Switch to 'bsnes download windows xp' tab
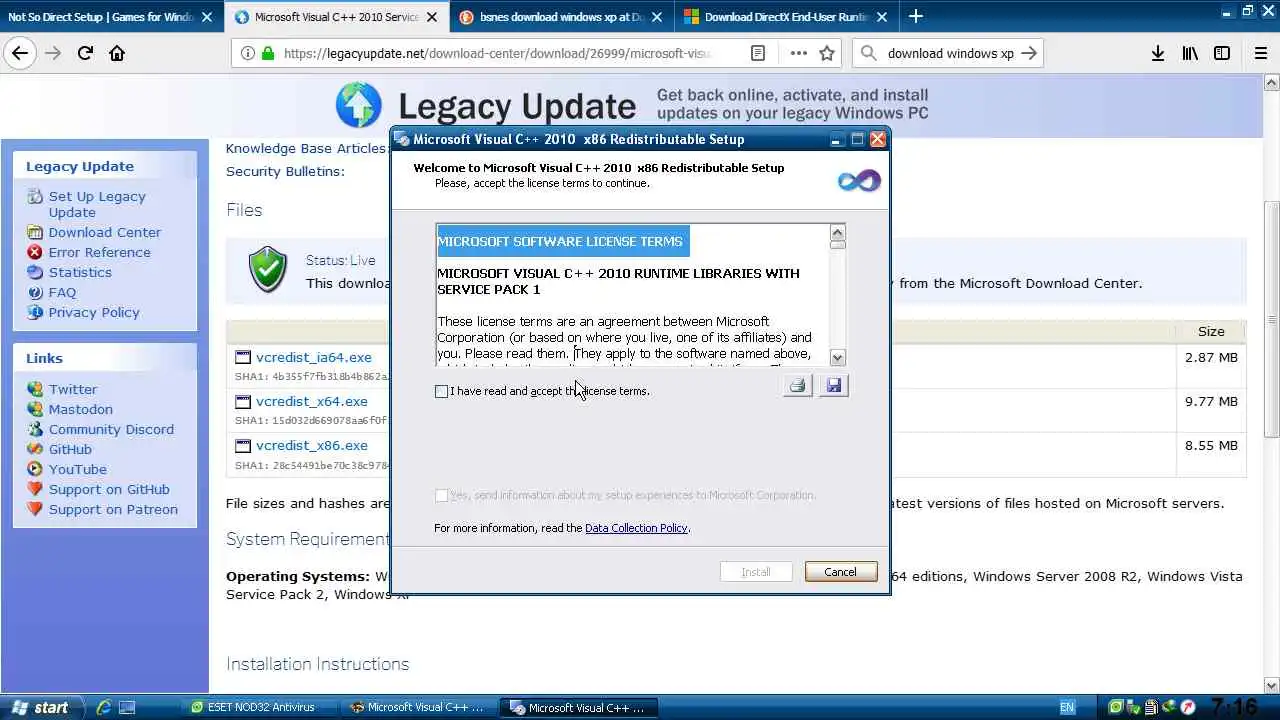 click(560, 17)
